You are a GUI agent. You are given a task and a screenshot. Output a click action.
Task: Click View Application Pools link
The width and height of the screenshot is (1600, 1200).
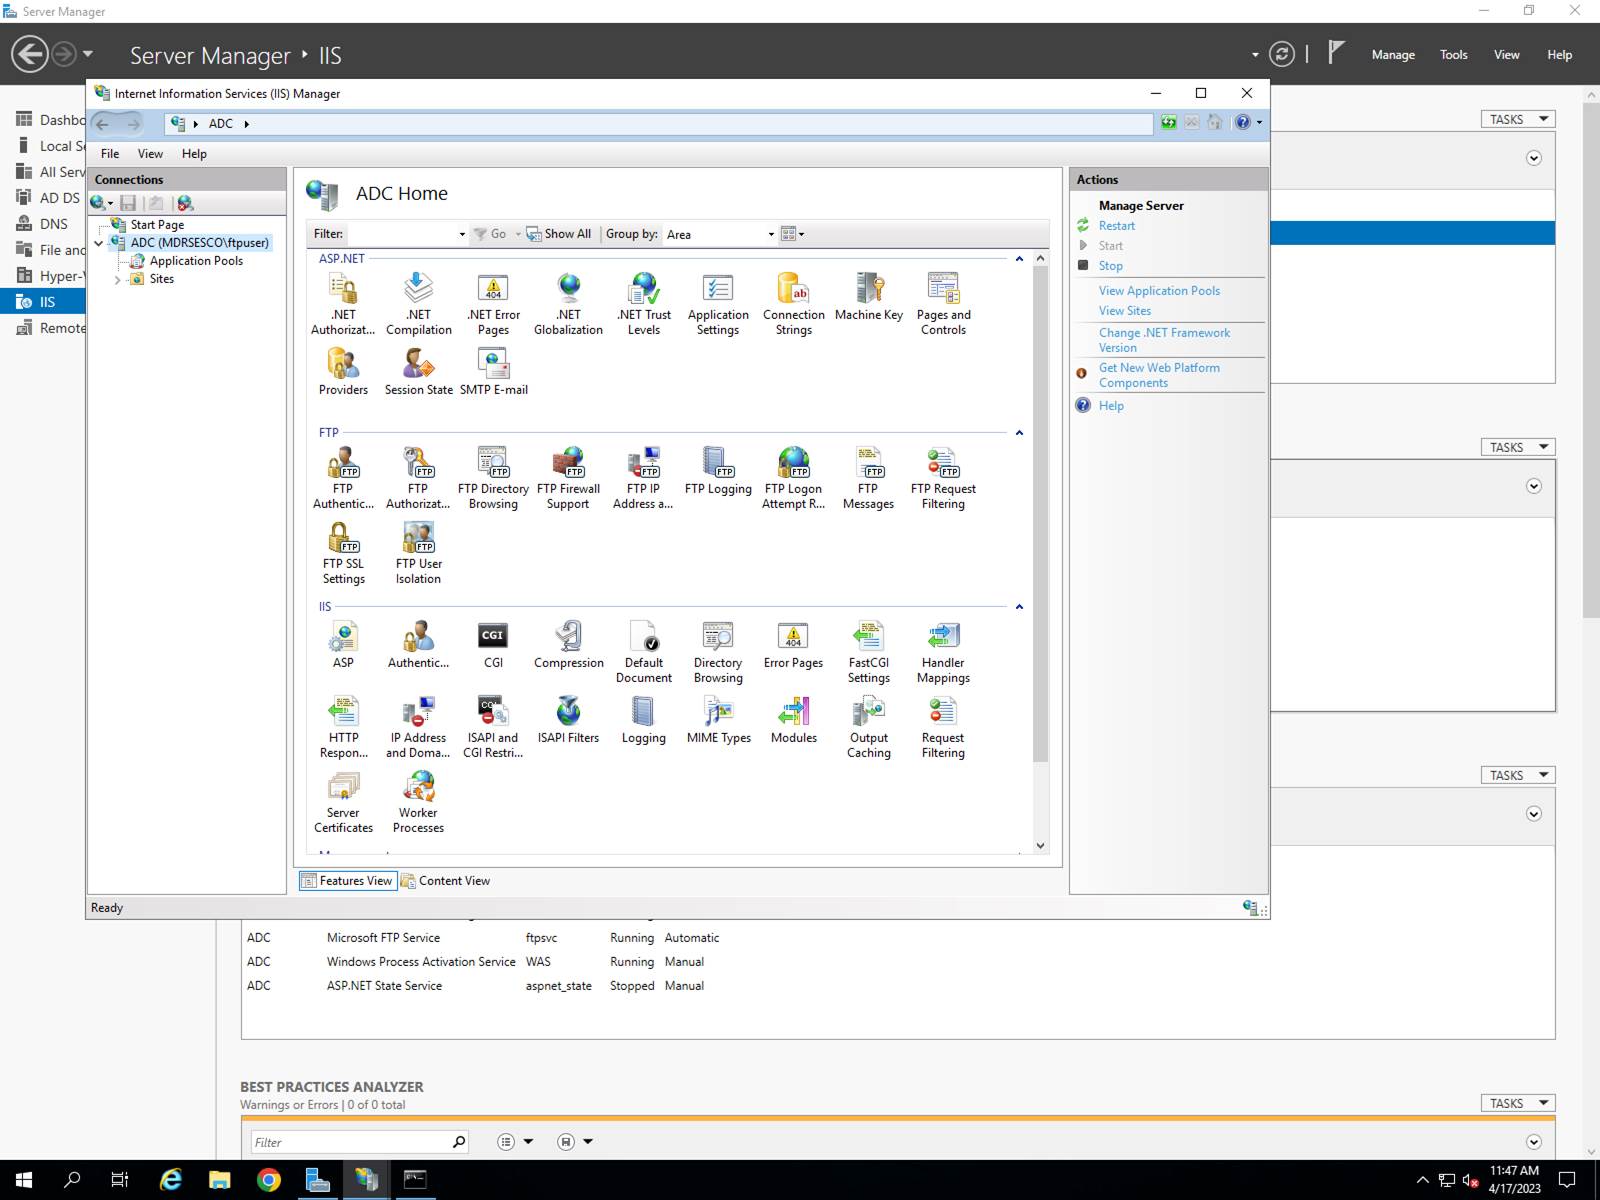tap(1159, 291)
